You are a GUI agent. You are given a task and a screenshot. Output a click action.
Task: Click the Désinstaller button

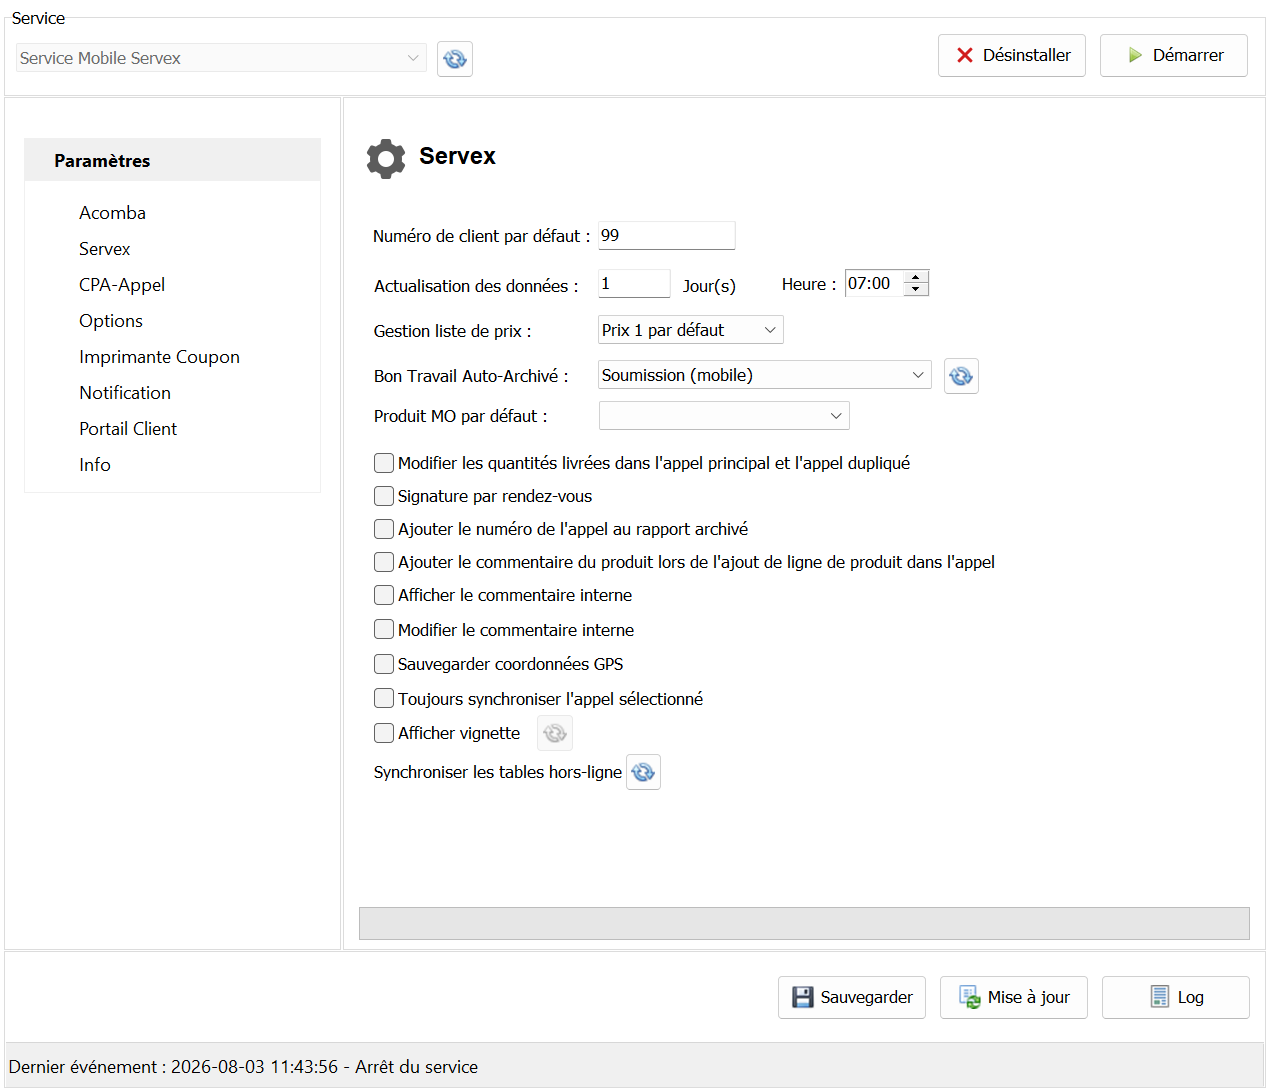pos(1012,55)
